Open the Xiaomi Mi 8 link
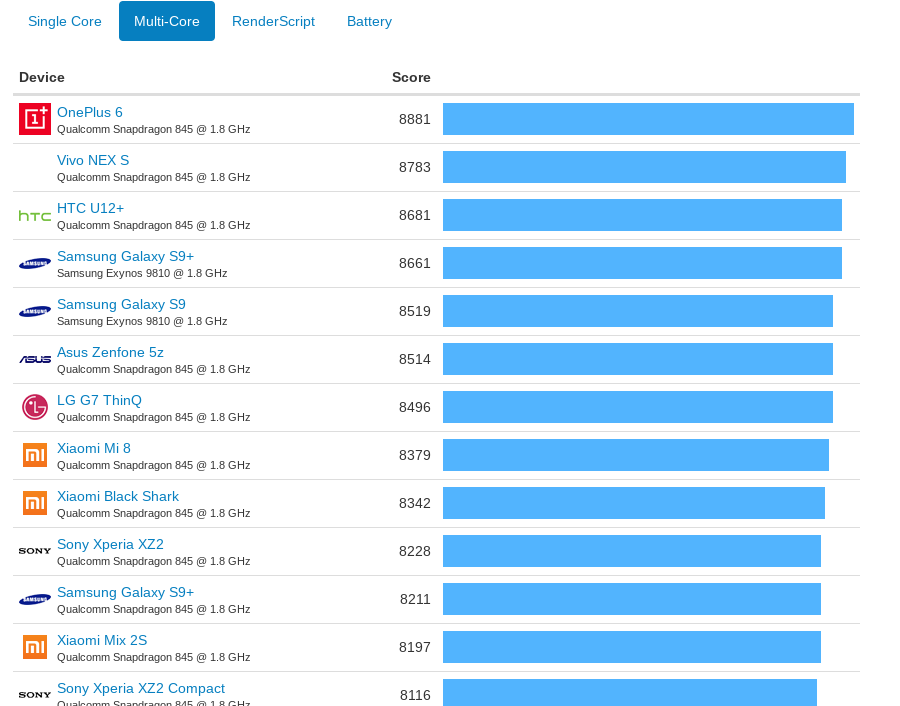 [94, 448]
